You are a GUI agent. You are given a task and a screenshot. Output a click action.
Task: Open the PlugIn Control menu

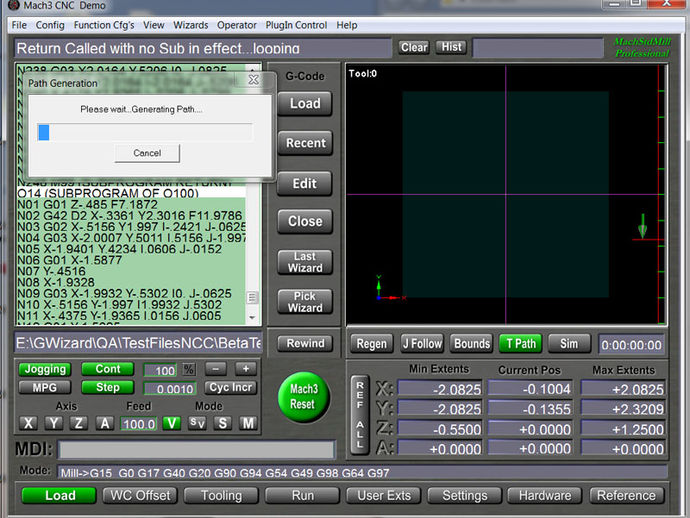coord(296,25)
